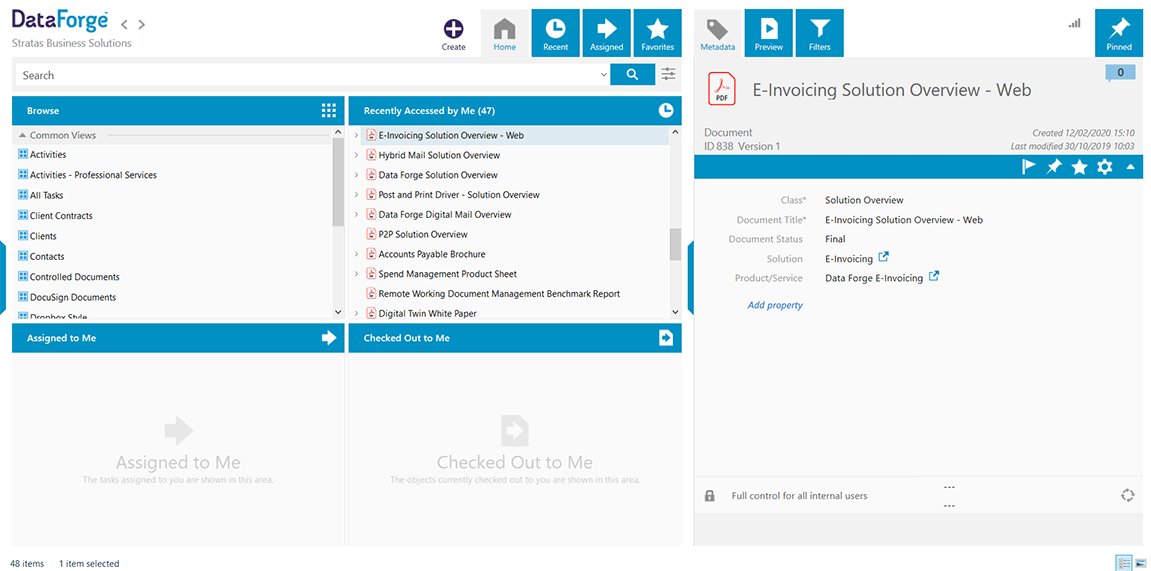1151x571 pixels.
Task: Click the DataForge logo
Action: coord(60,21)
